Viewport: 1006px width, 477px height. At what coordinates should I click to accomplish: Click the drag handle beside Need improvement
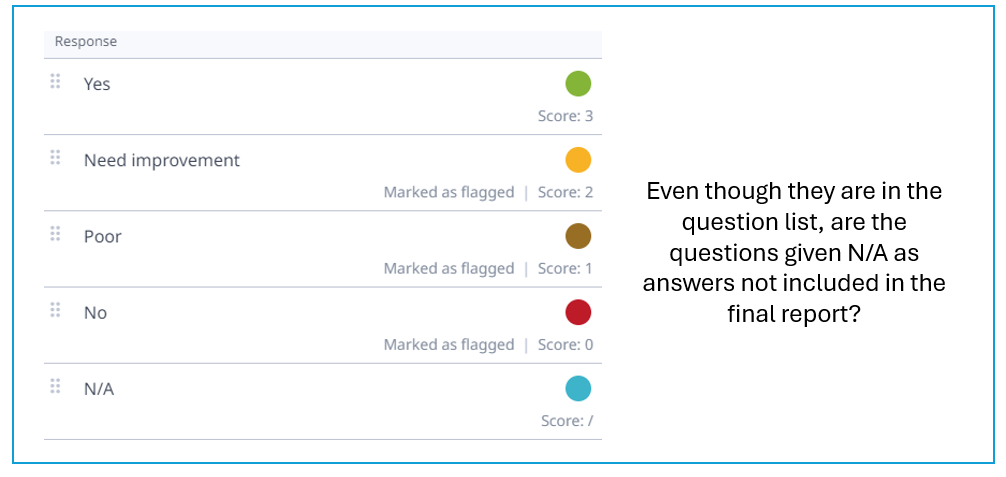[56, 158]
